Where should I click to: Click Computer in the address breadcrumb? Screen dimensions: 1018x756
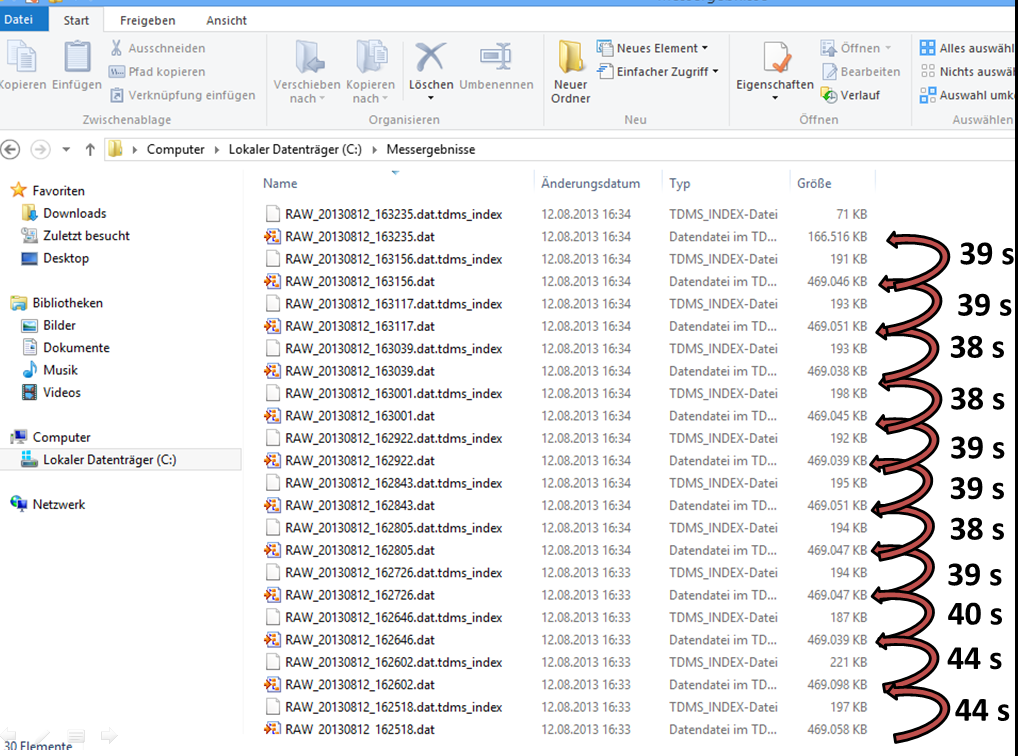click(175, 149)
